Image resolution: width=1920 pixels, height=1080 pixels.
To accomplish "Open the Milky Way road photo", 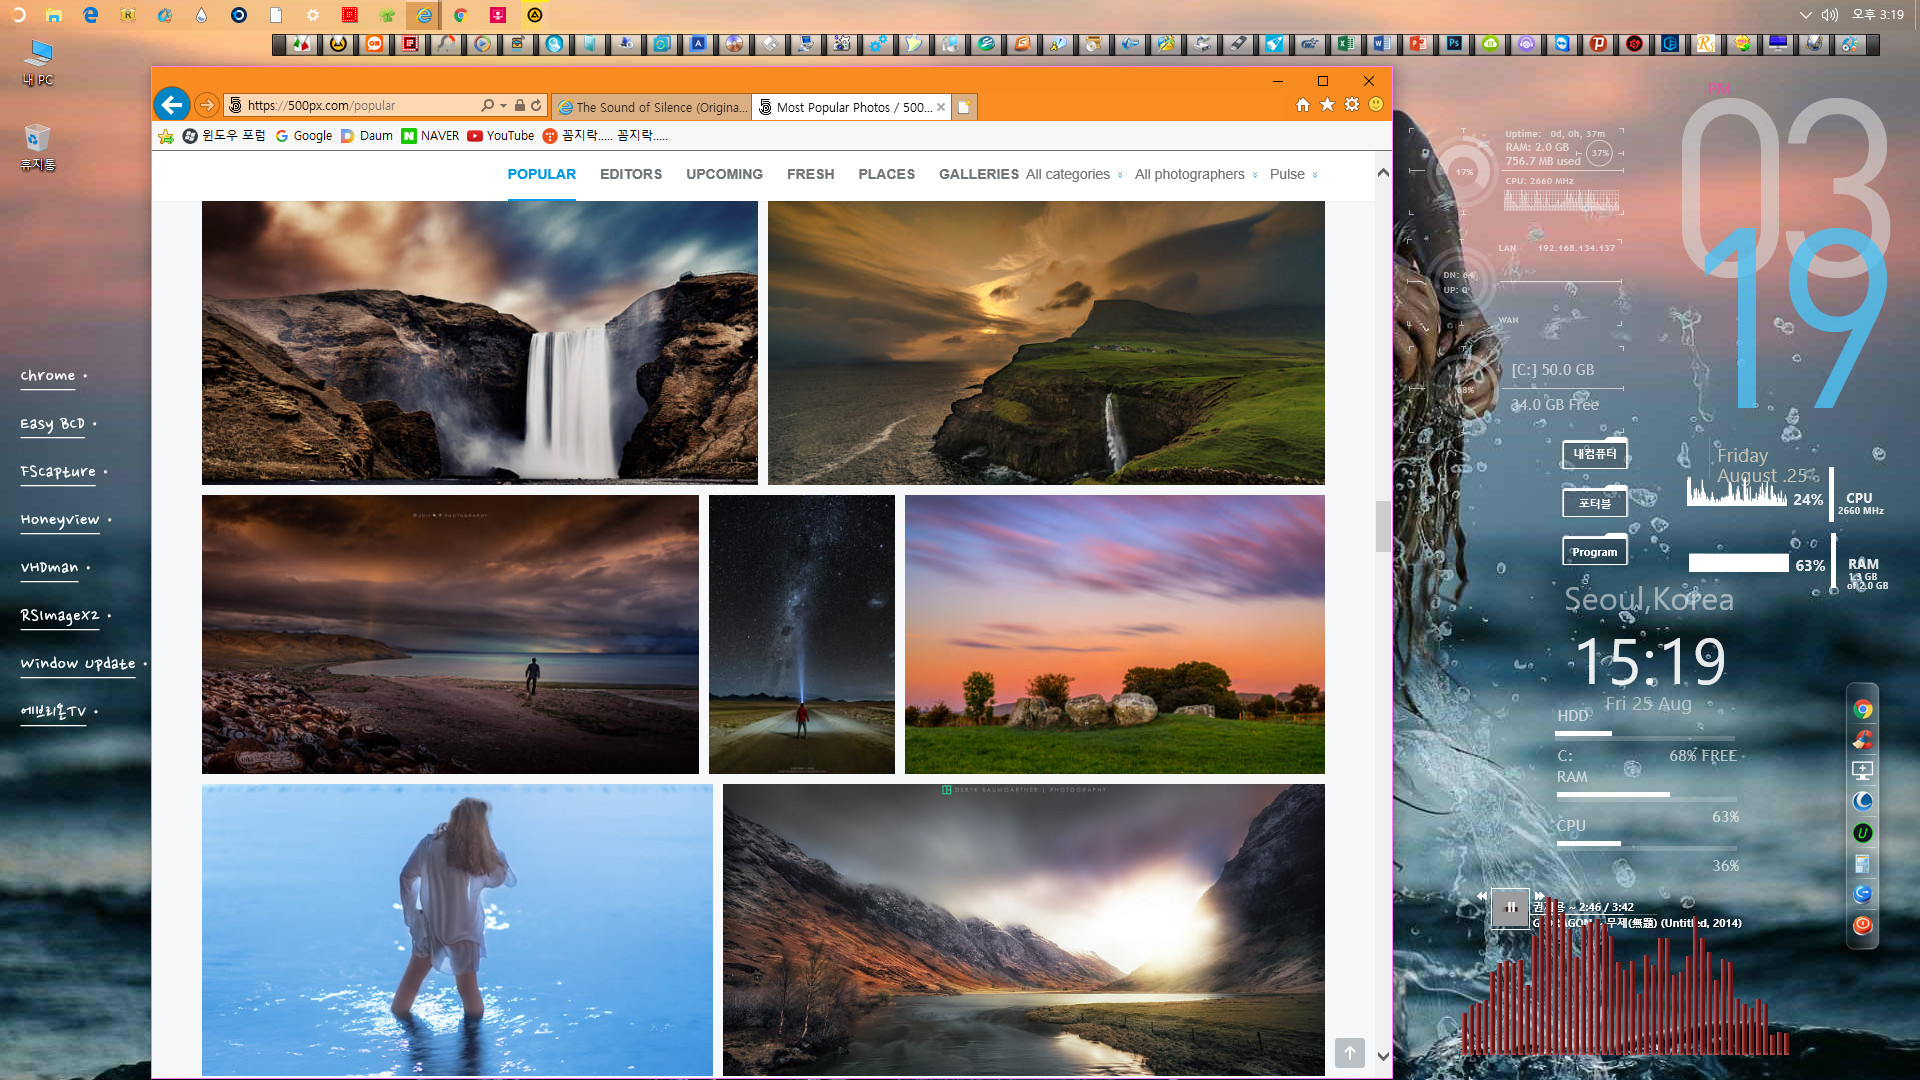I will pos(802,634).
